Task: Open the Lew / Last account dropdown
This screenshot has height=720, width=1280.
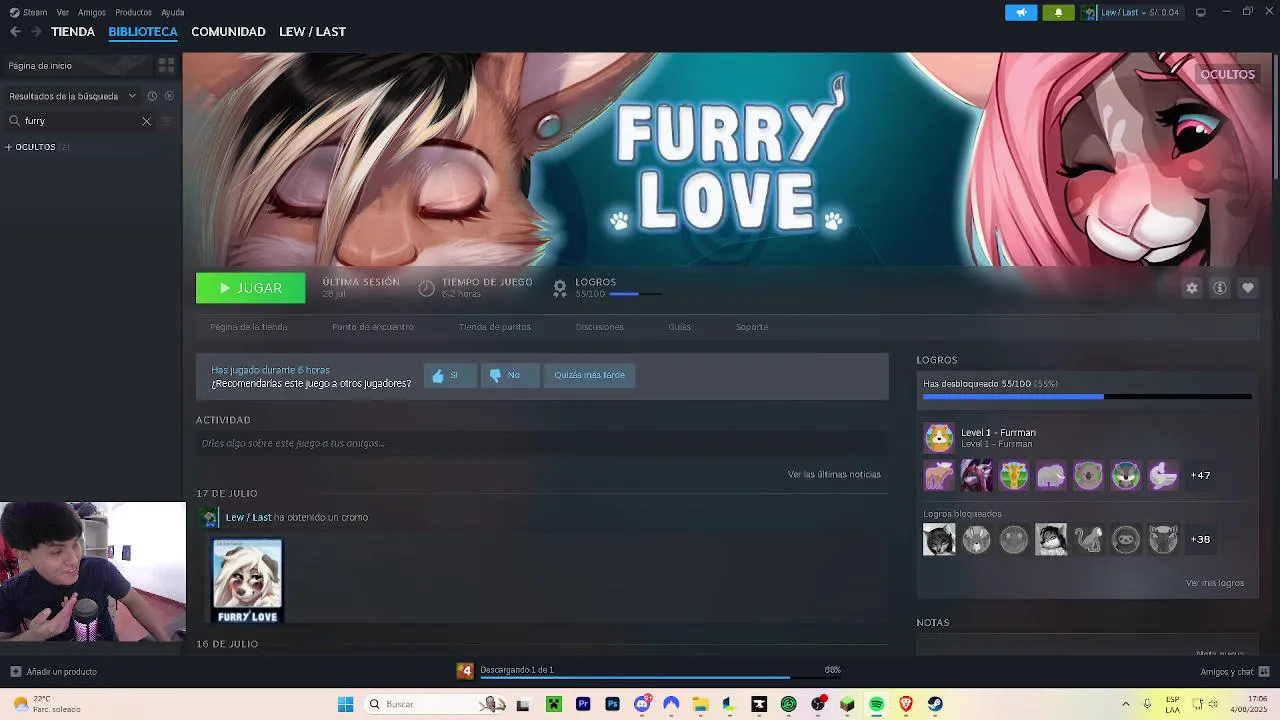Action: (1131, 12)
